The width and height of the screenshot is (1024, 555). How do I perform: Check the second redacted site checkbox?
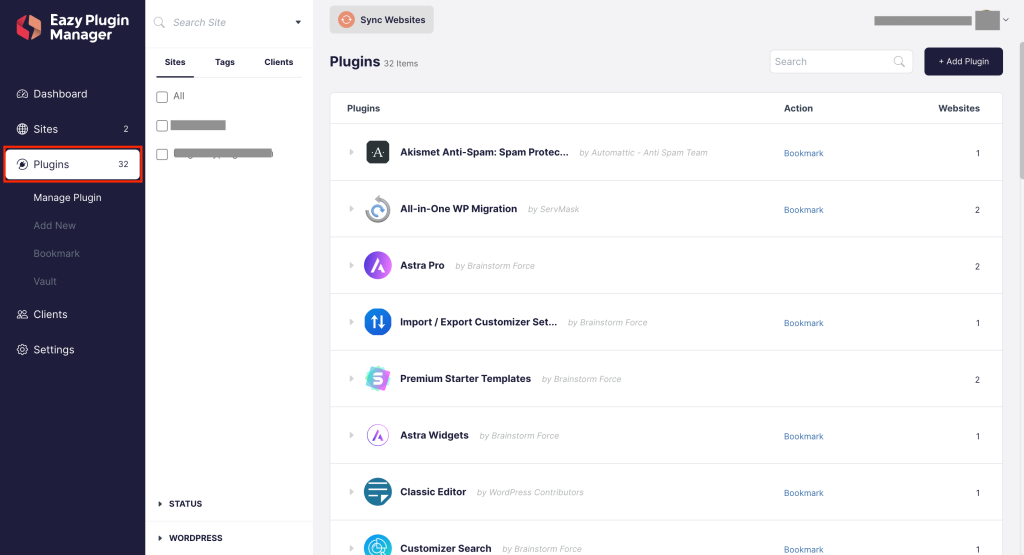(x=162, y=154)
